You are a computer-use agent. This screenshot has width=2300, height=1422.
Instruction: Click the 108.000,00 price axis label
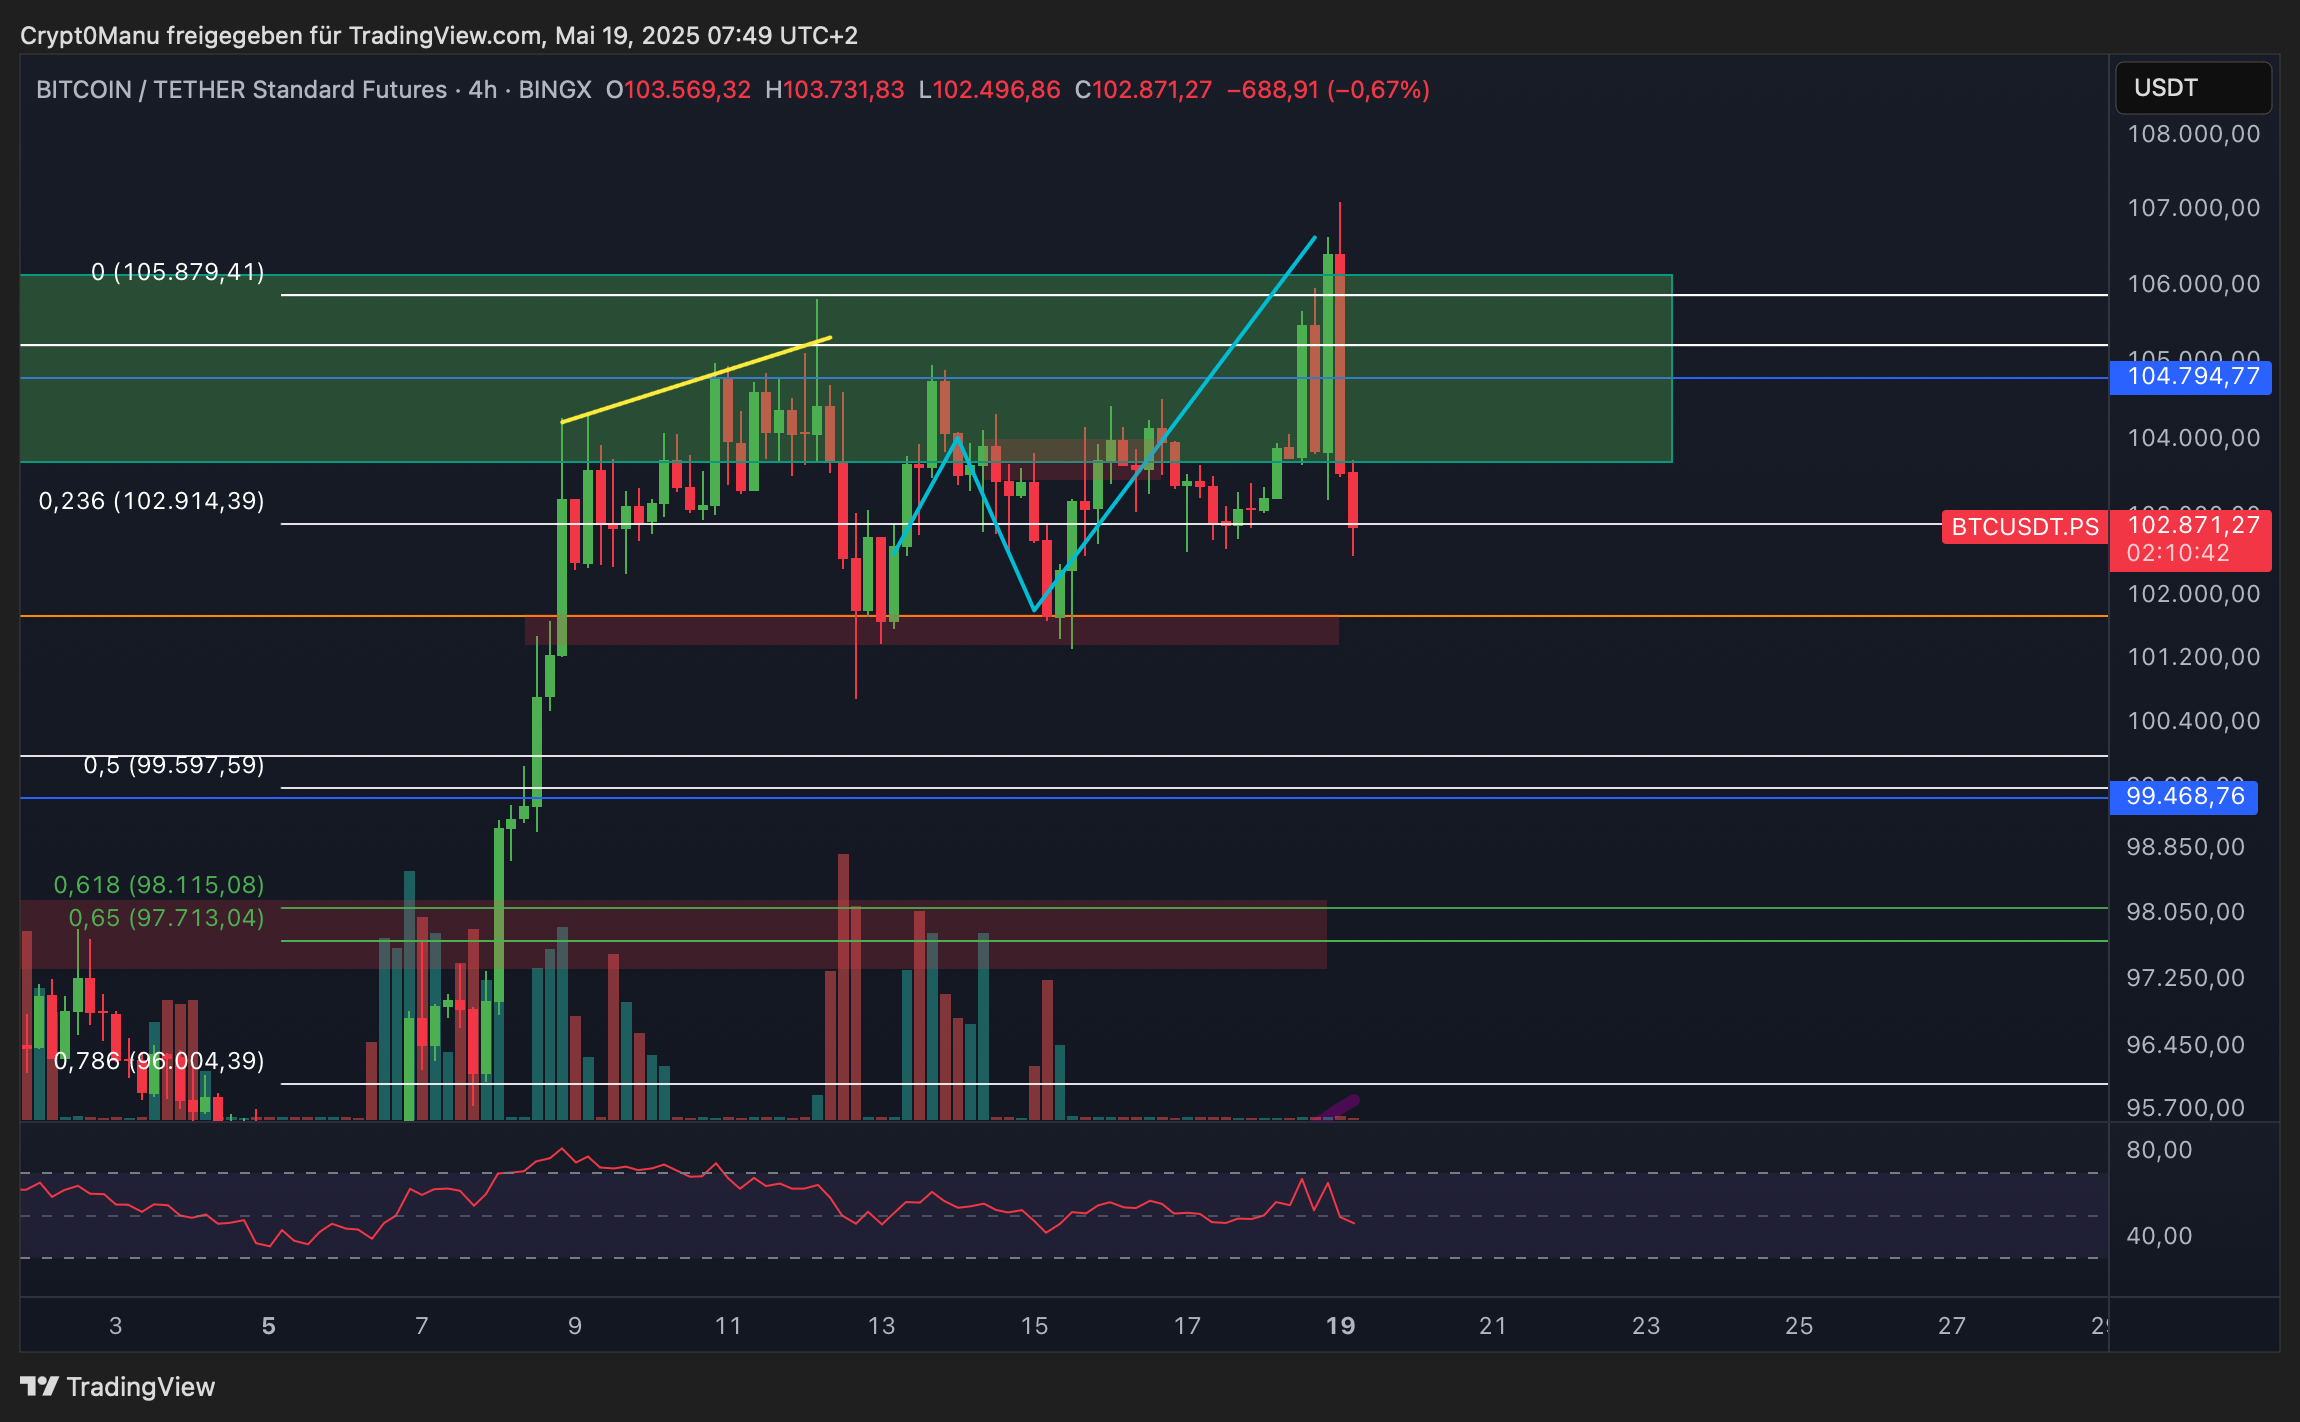tap(2193, 134)
